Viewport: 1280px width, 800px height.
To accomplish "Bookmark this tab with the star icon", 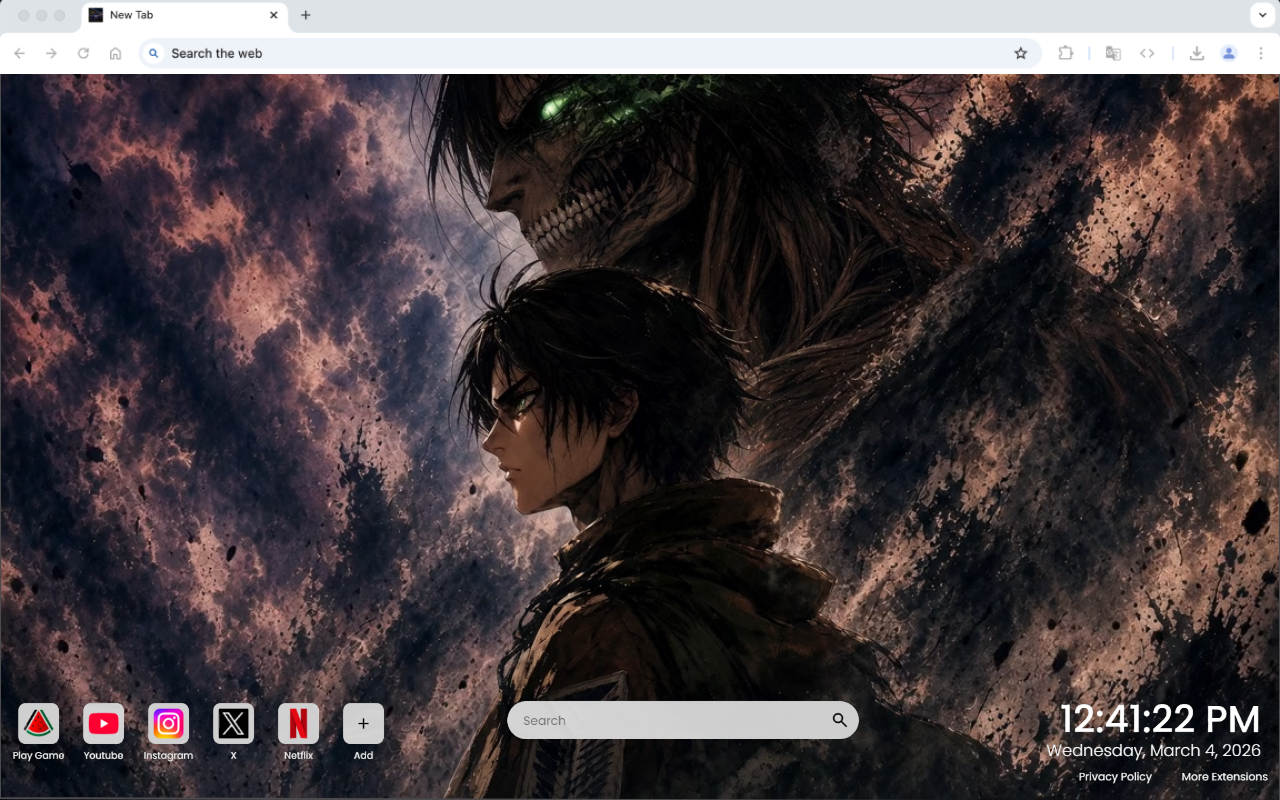I will (x=1020, y=53).
